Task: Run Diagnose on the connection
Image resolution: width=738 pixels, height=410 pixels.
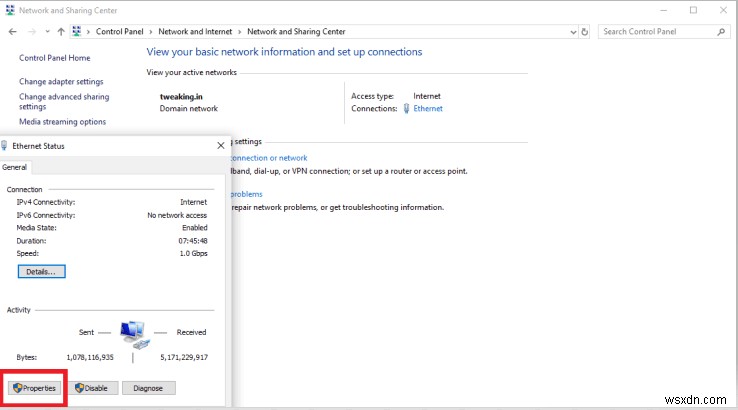Action: click(x=149, y=388)
